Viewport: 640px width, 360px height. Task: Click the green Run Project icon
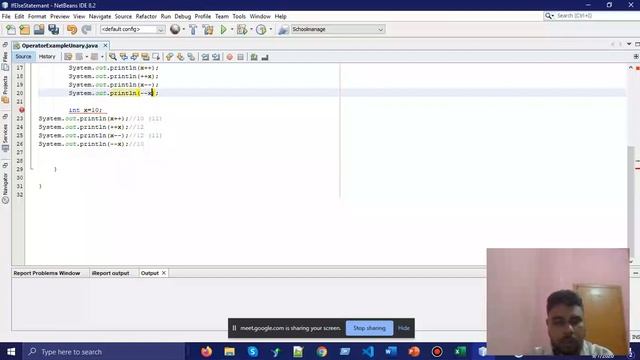click(x=223, y=29)
